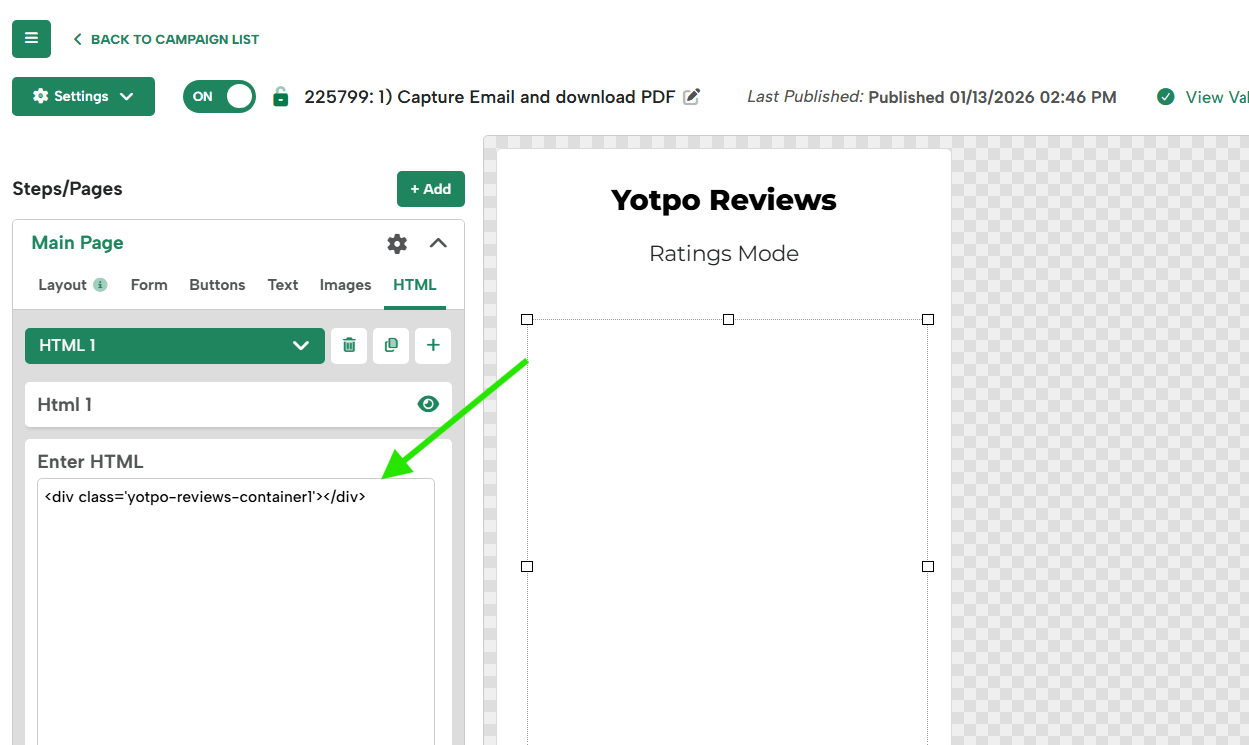Viewport: 1249px width, 745px height.
Task: Go back to campaign list
Action: pyautogui.click(x=175, y=39)
